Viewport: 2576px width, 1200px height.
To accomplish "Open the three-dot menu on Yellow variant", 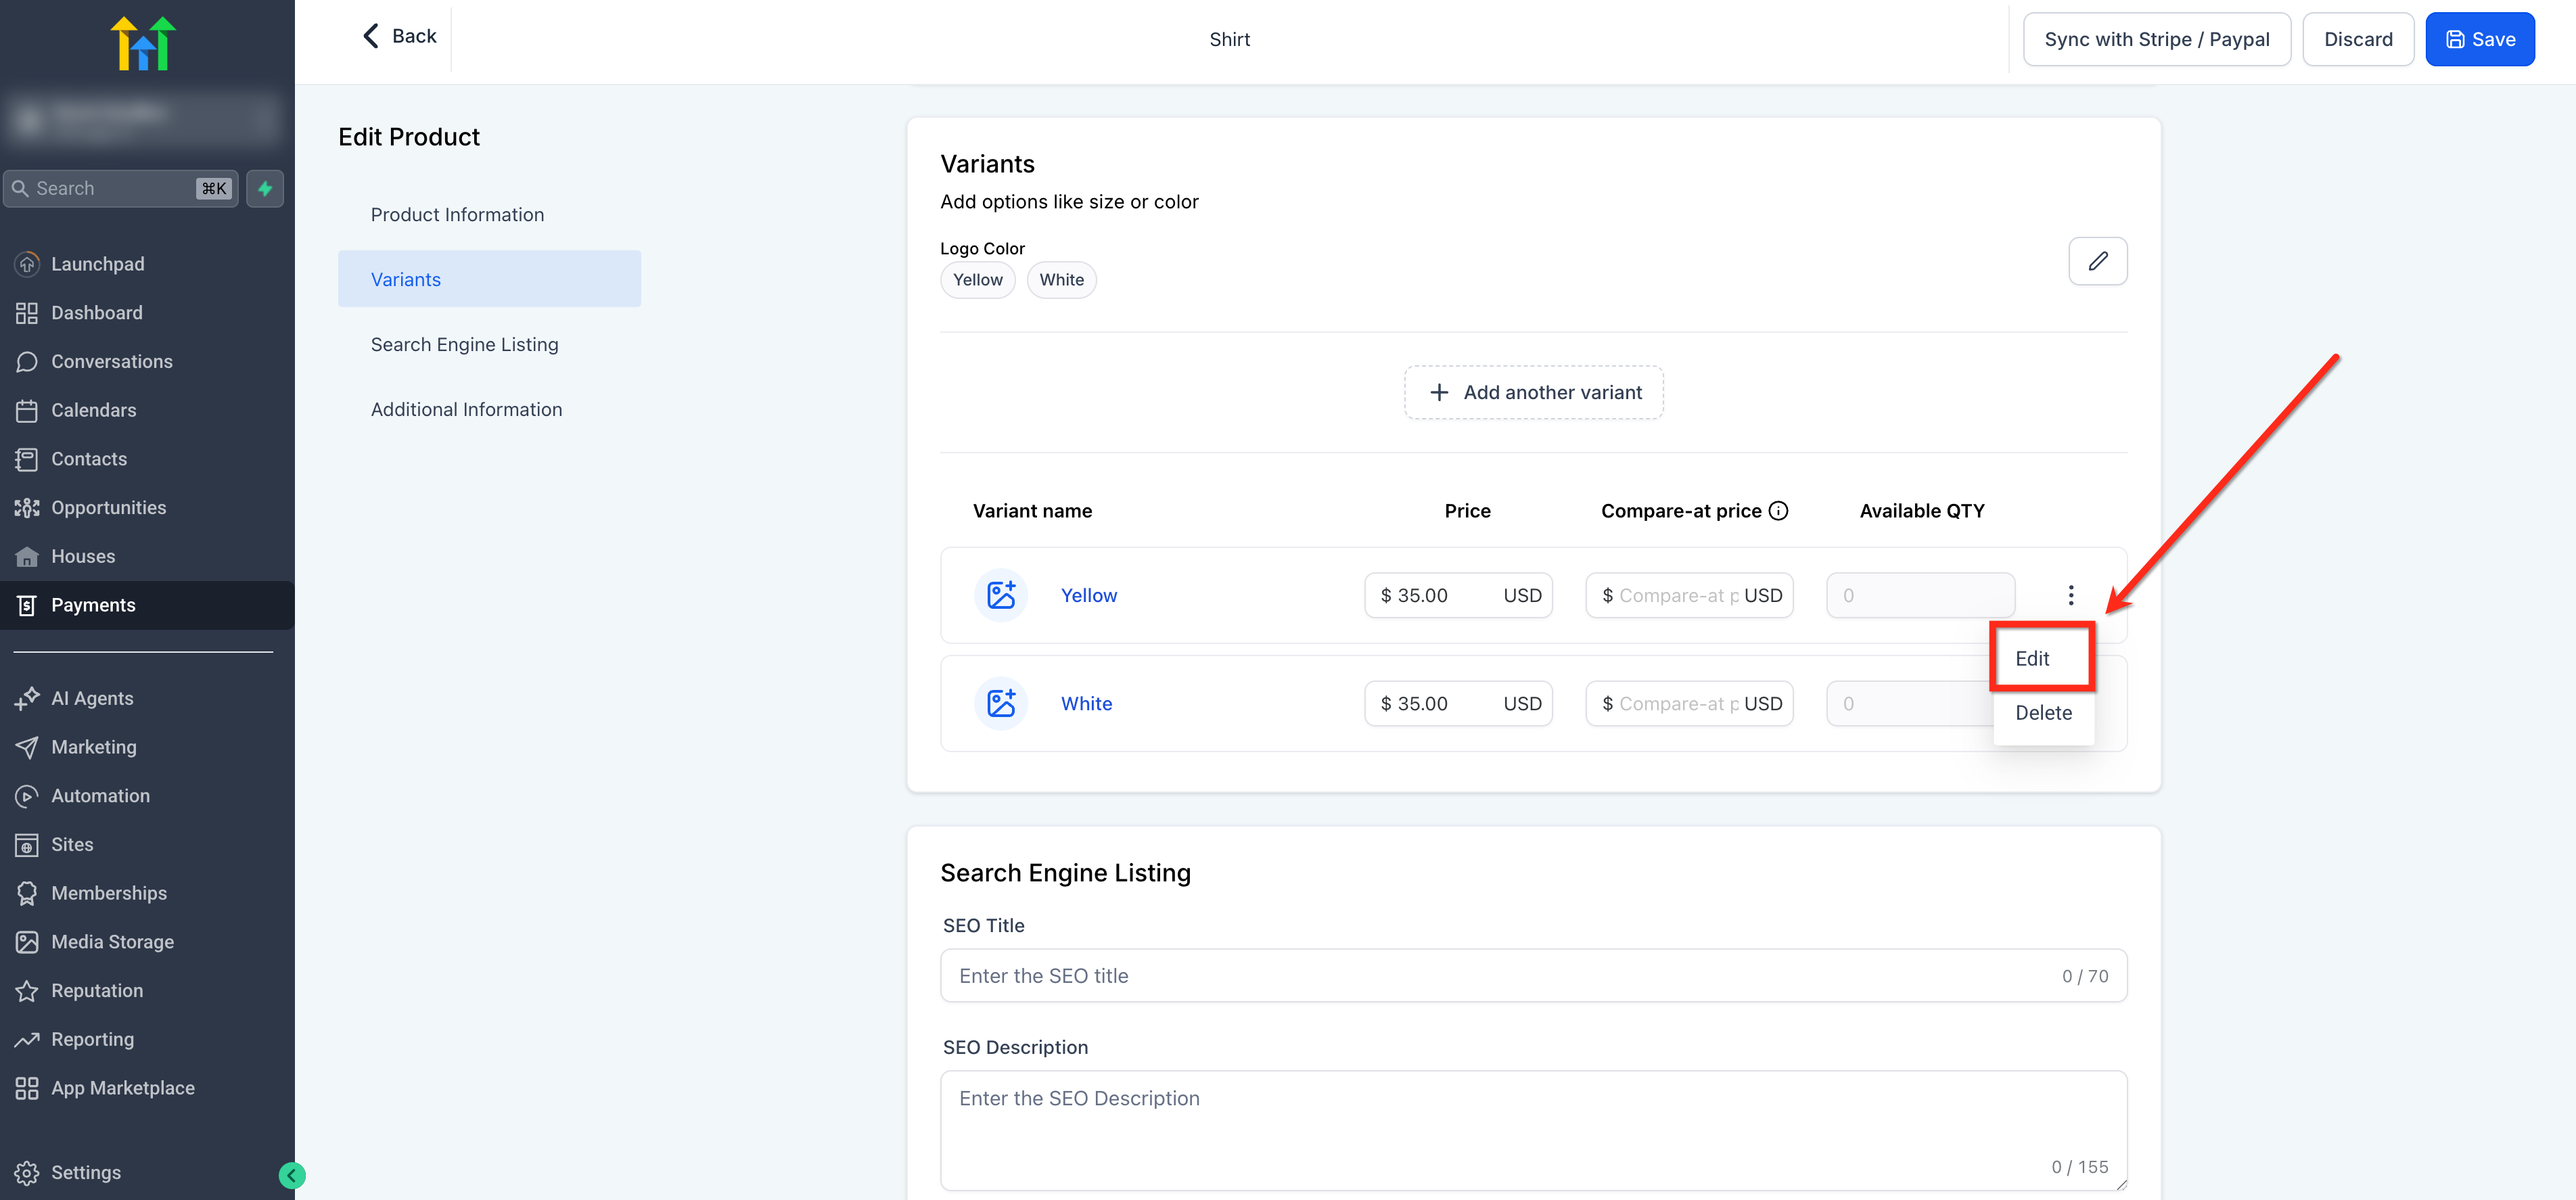I will pyautogui.click(x=2070, y=595).
